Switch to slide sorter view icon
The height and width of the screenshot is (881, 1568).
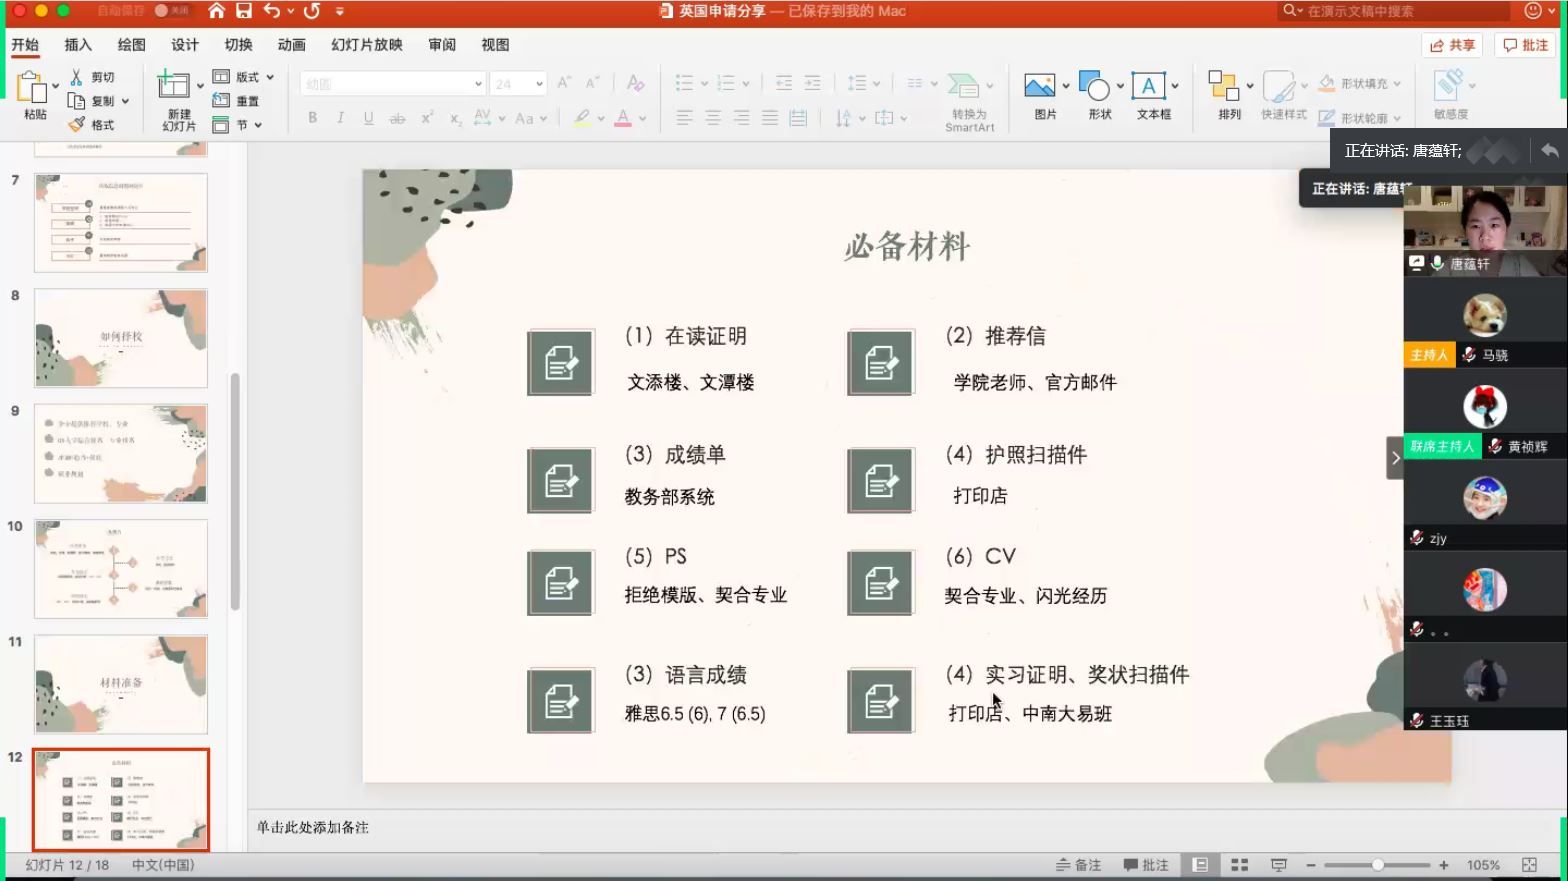[1239, 865]
